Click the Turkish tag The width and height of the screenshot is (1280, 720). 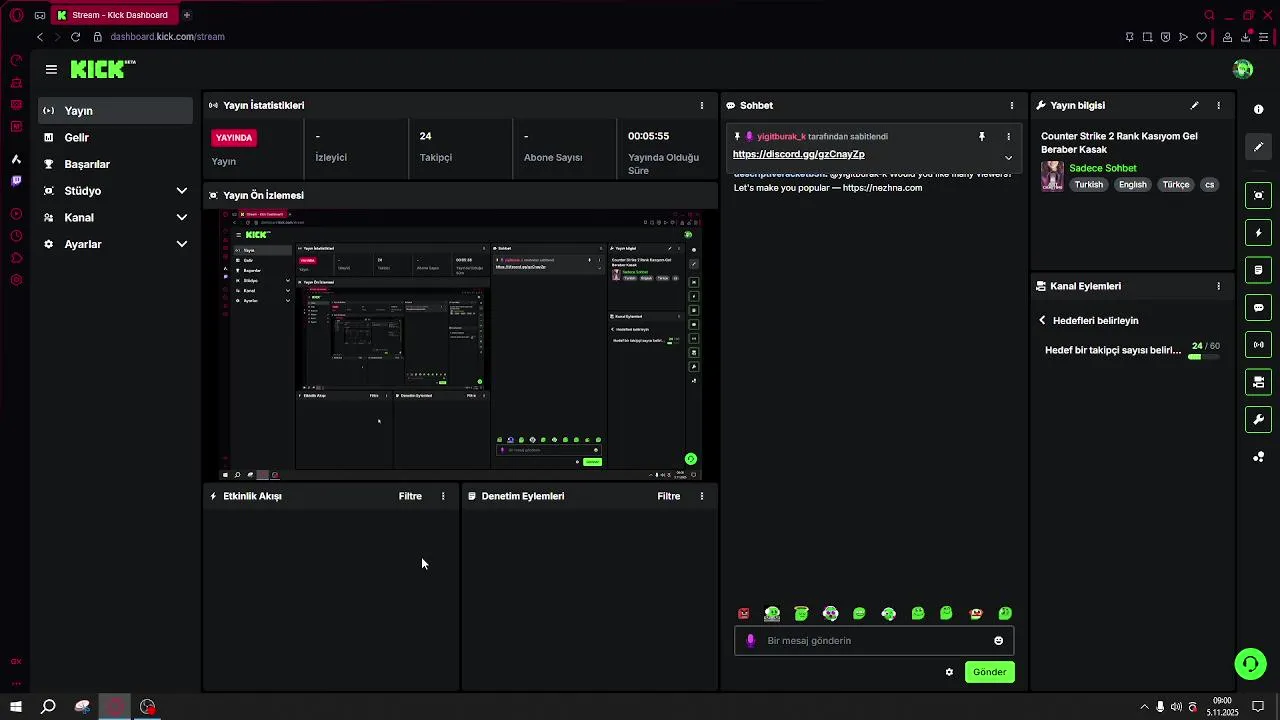(x=1088, y=185)
